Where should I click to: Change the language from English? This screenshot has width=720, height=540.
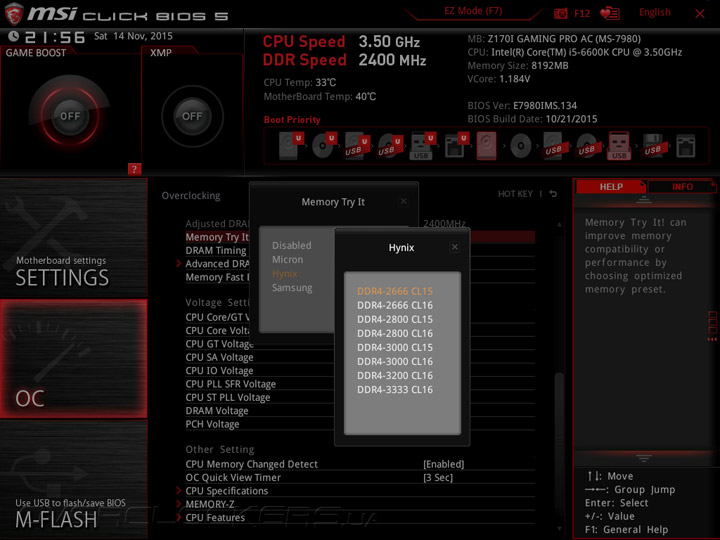[654, 12]
